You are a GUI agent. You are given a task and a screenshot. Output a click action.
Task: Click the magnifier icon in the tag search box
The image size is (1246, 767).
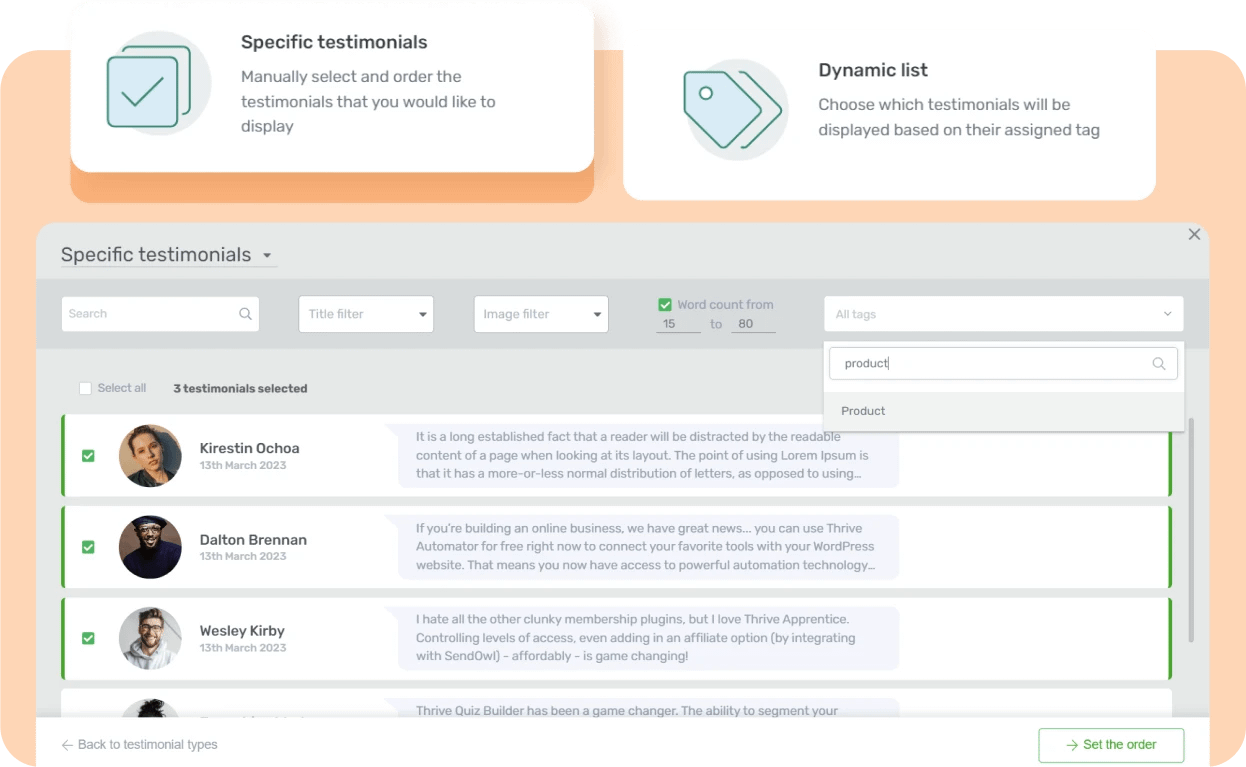point(1159,363)
